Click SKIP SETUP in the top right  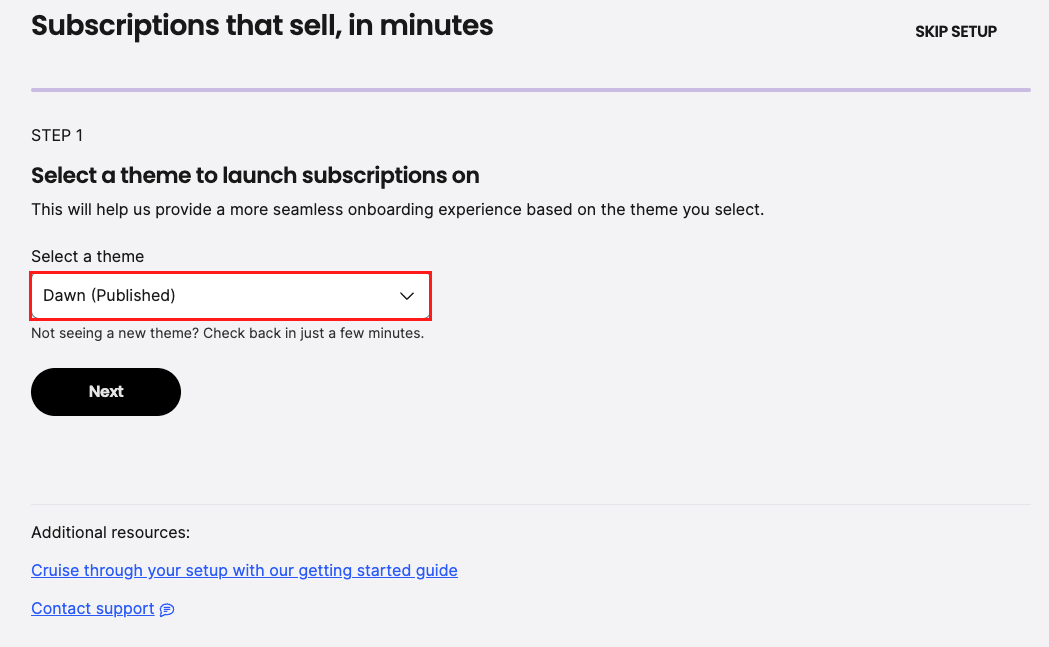955,31
